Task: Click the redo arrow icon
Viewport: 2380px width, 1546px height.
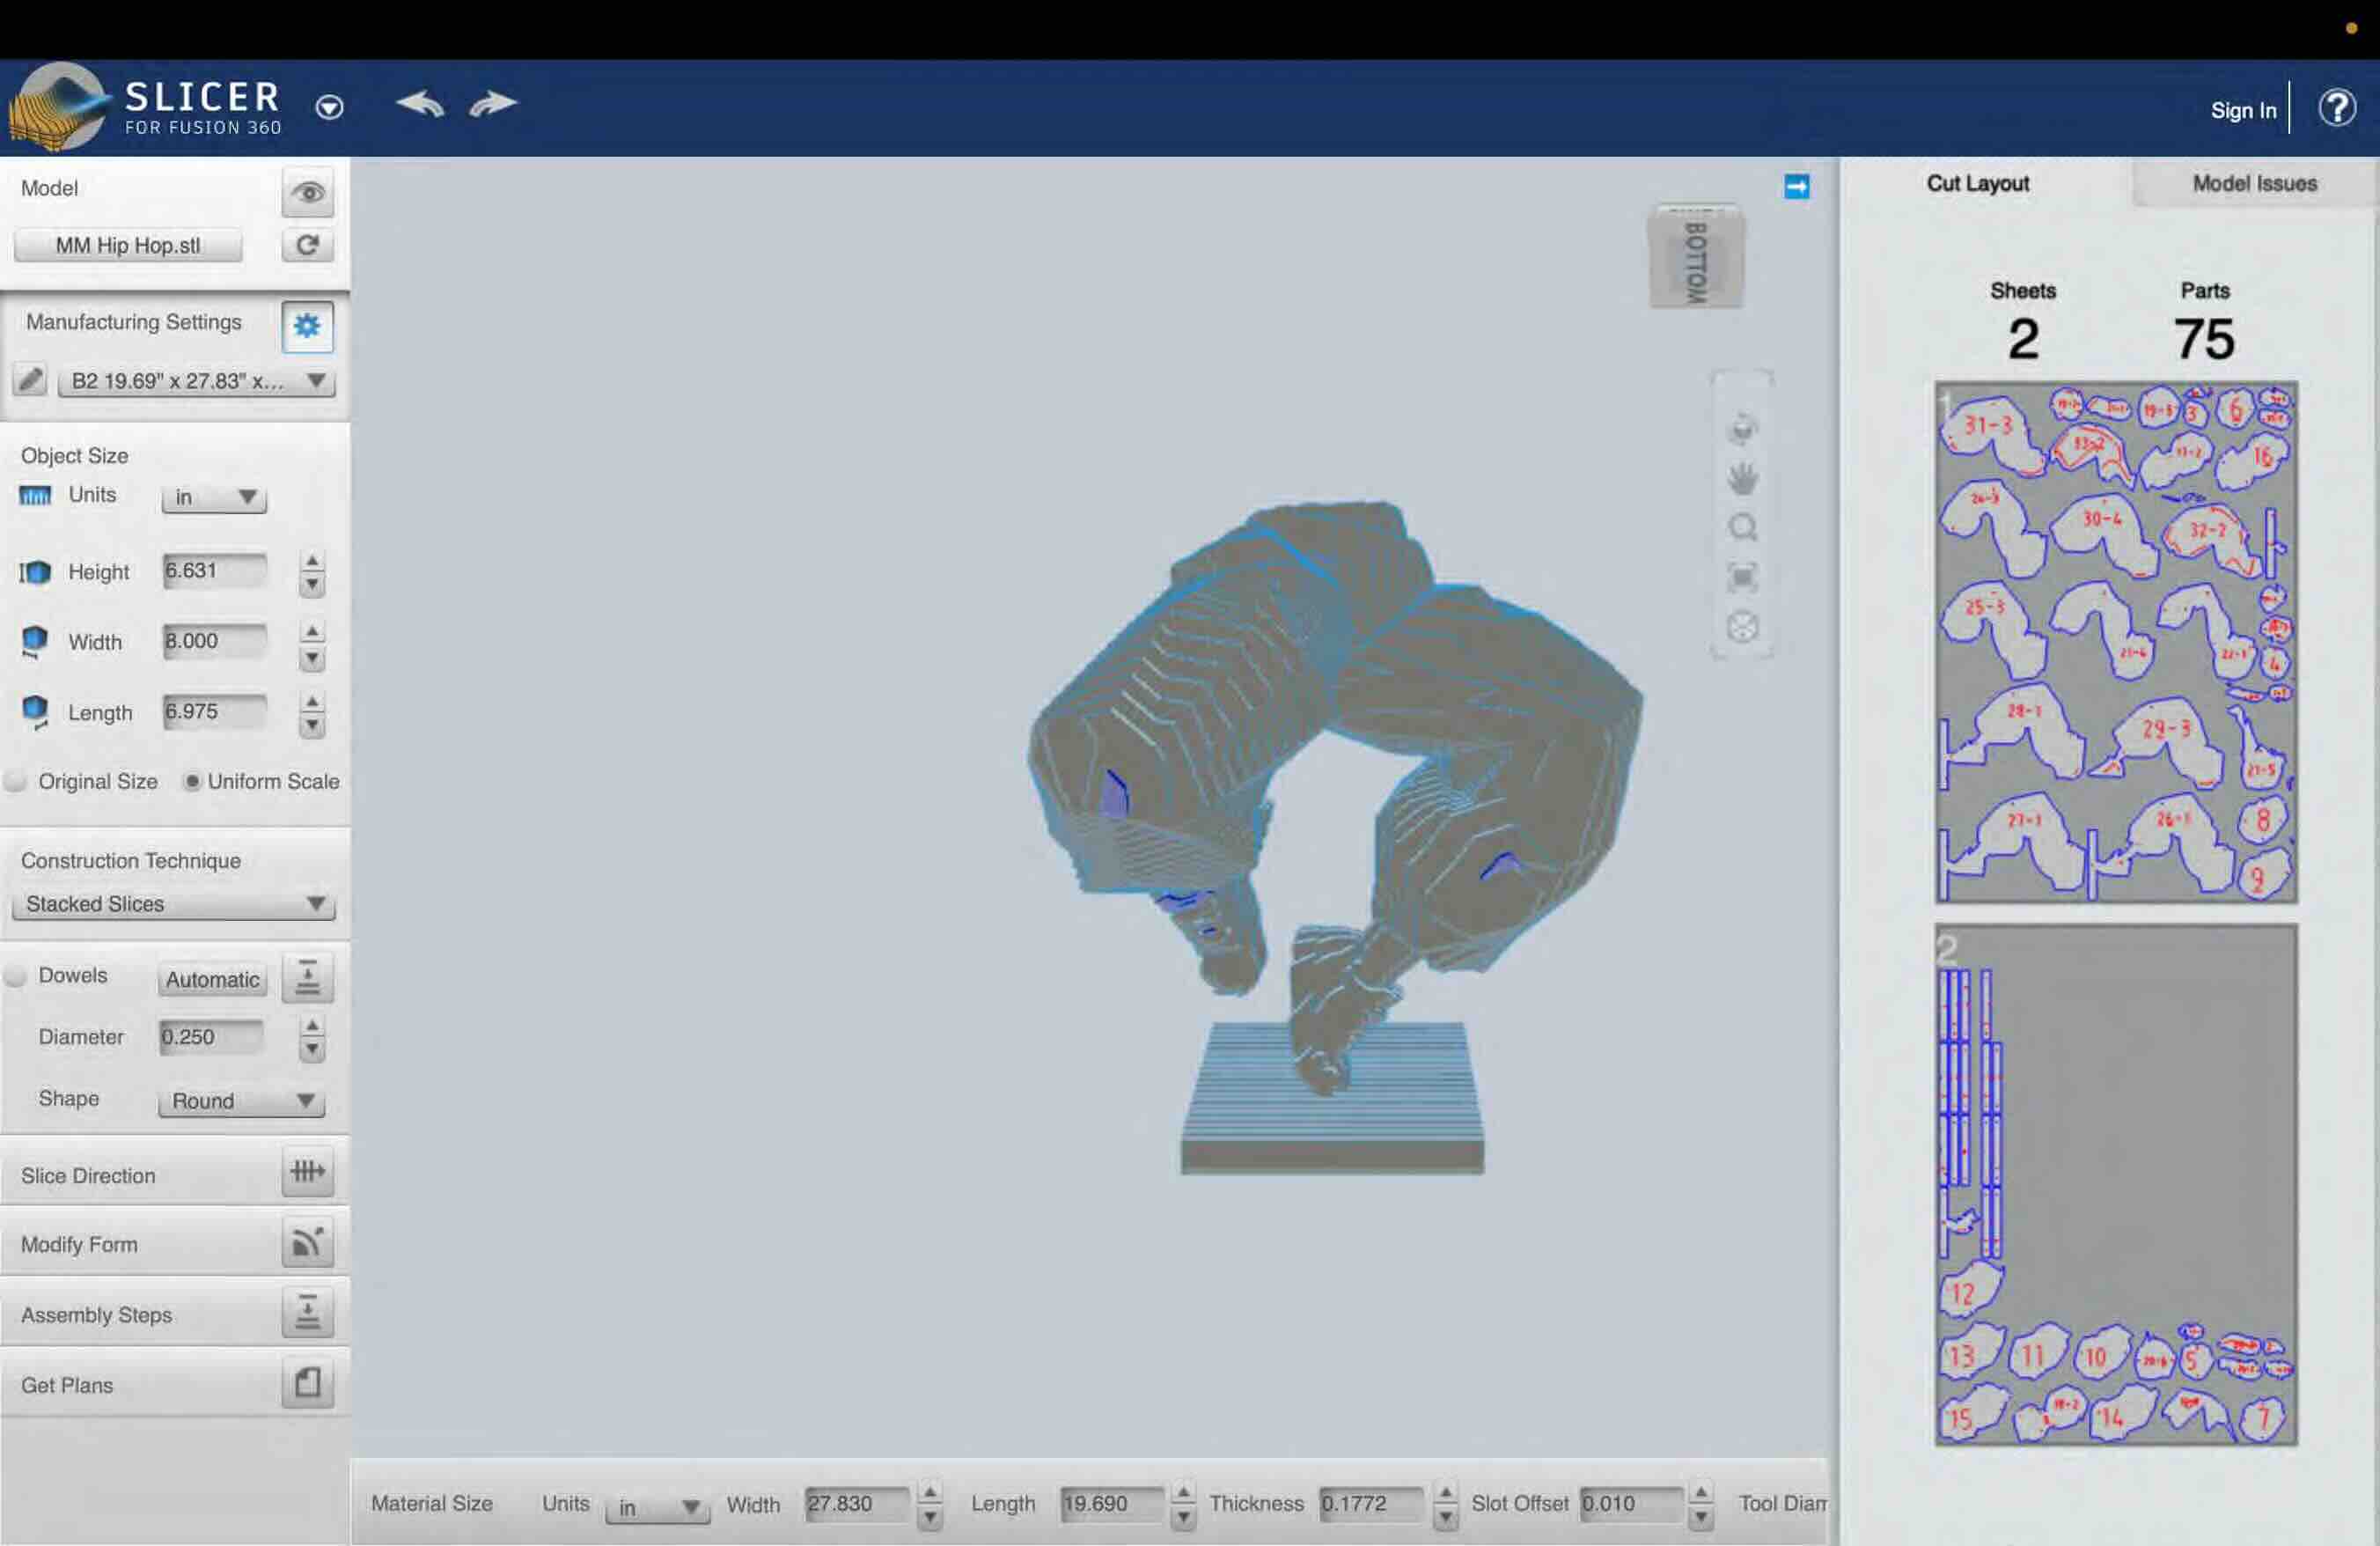Action: point(492,104)
